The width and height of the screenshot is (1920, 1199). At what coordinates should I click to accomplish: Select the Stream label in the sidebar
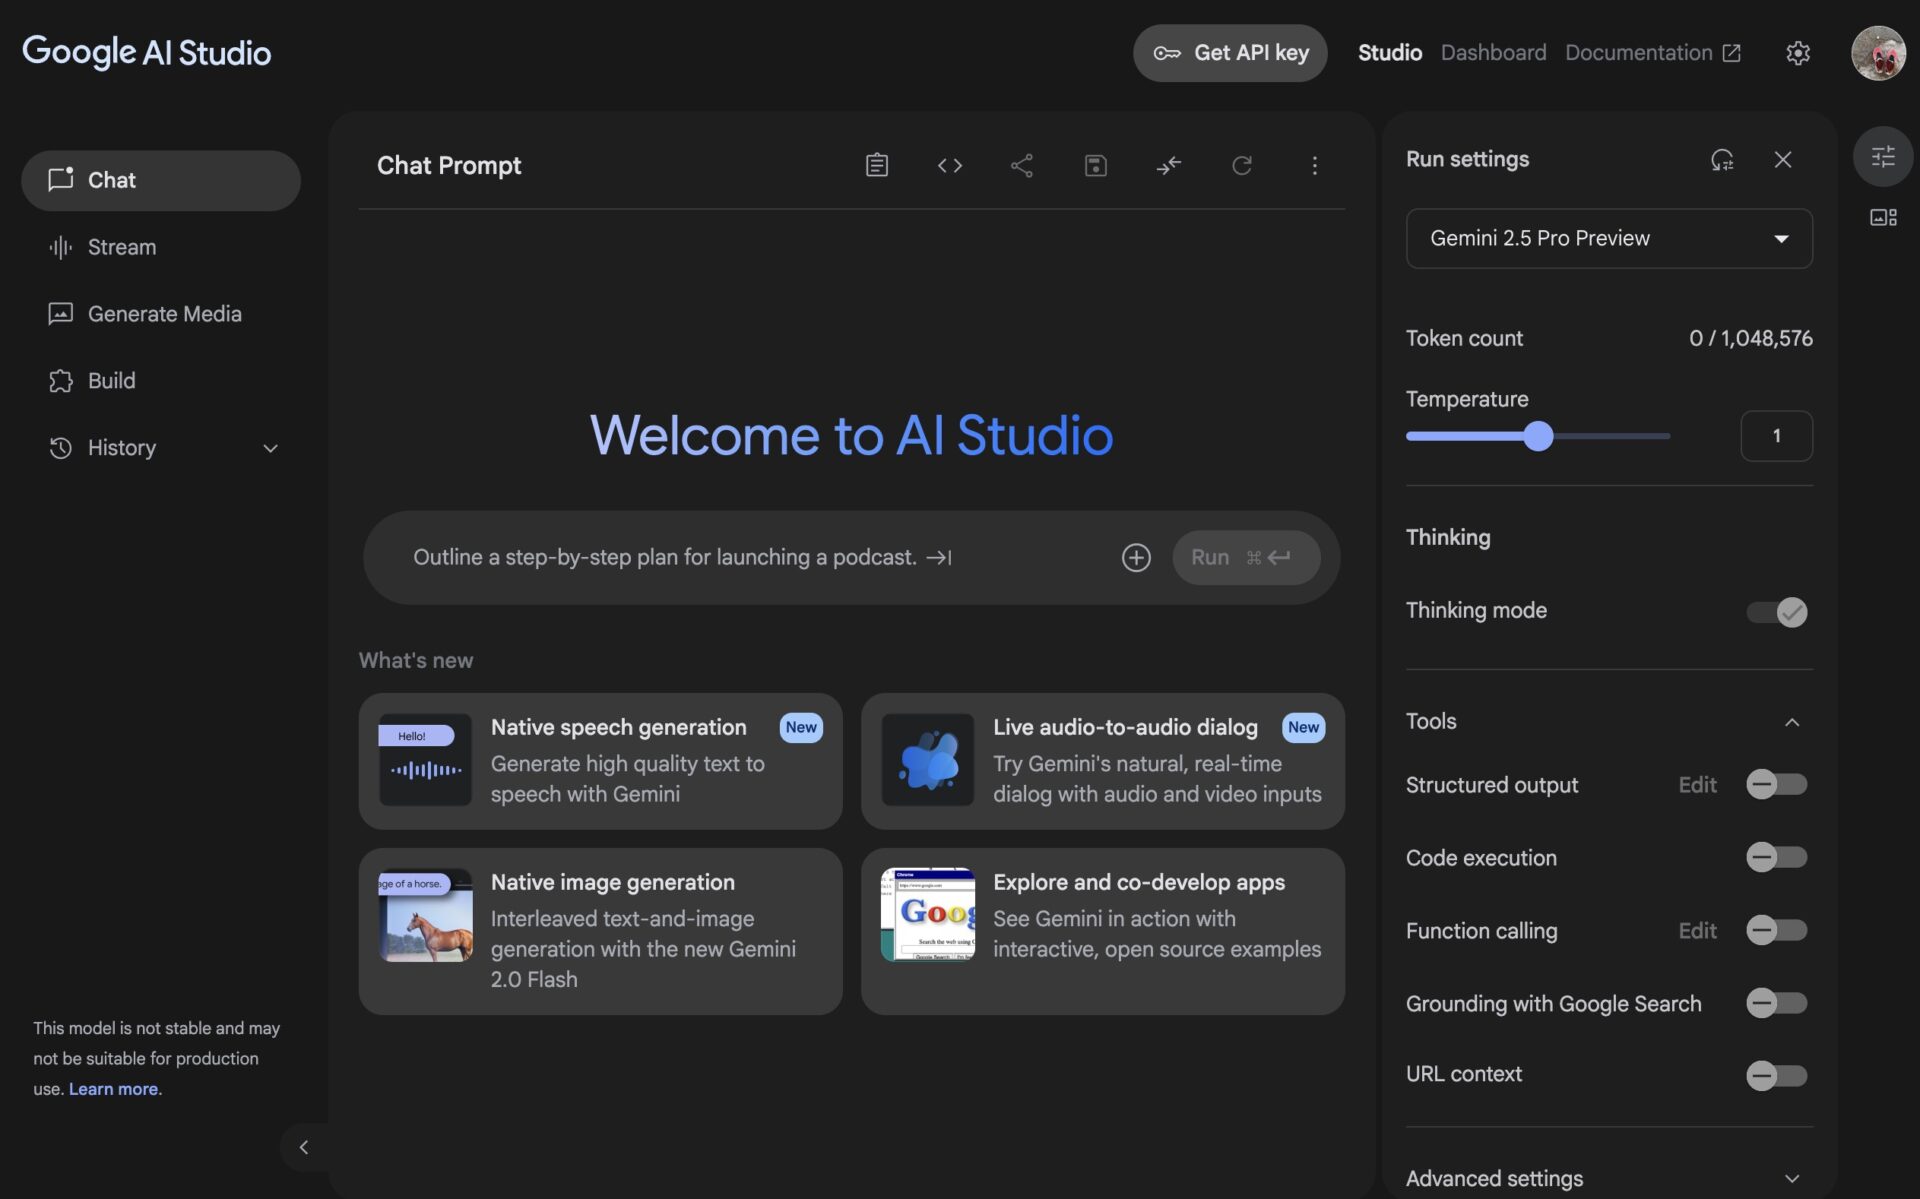coord(122,247)
